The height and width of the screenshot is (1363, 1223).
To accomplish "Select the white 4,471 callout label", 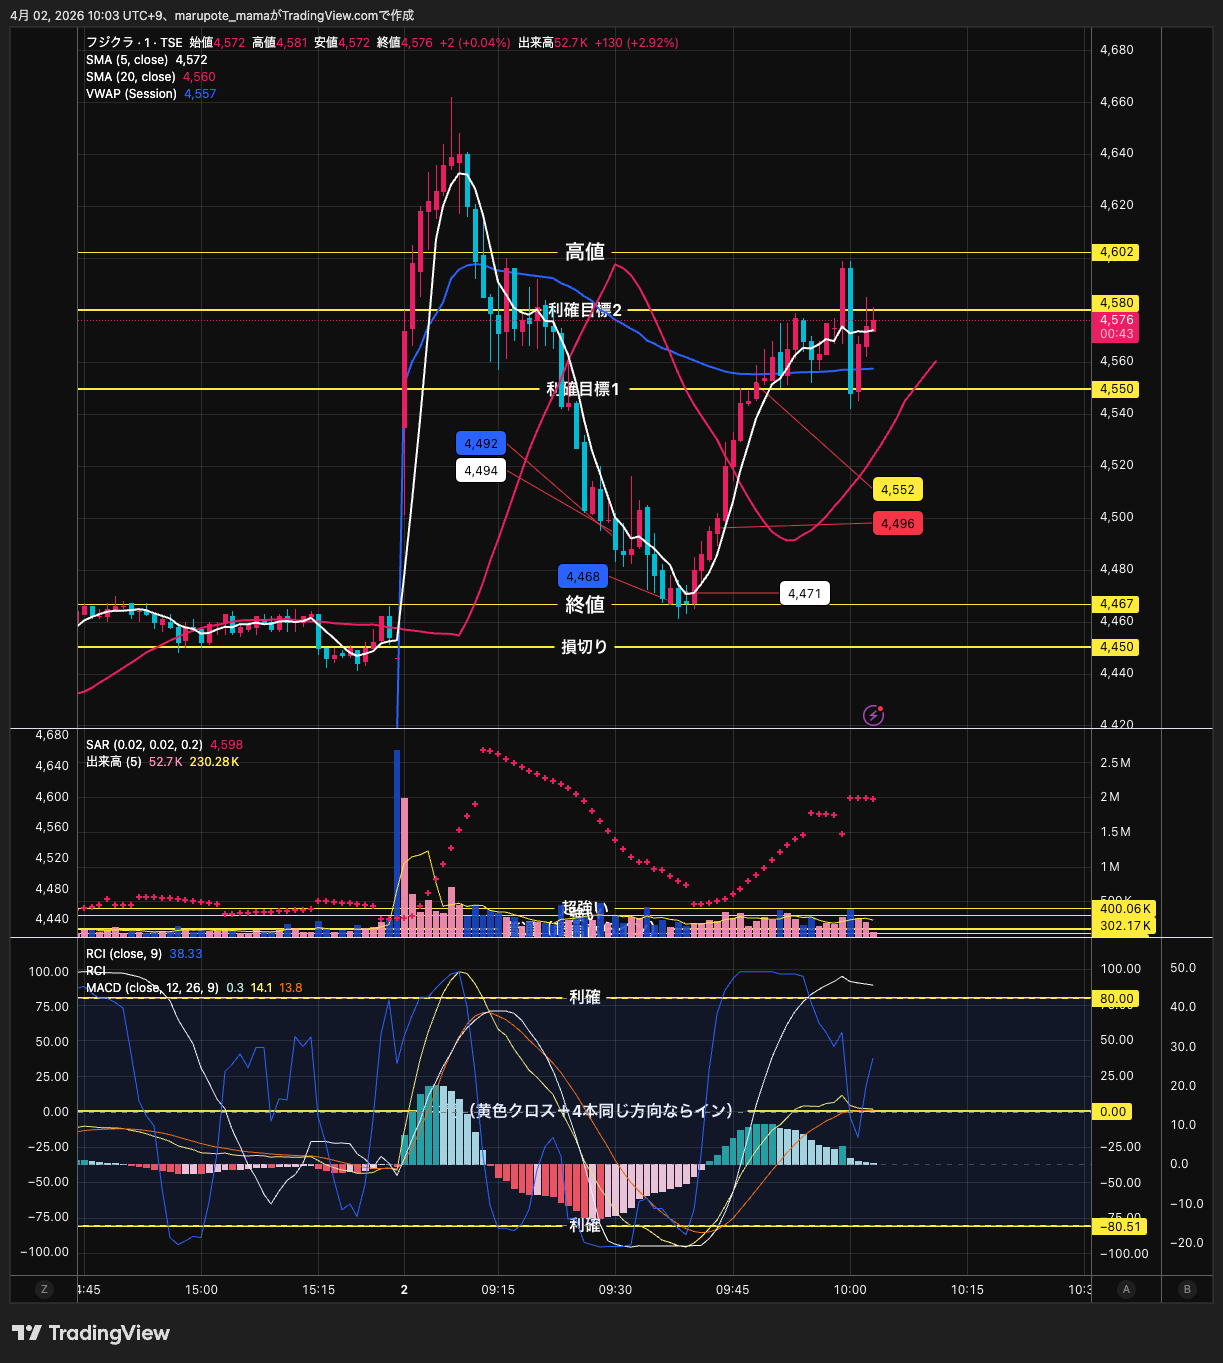I will click(804, 594).
